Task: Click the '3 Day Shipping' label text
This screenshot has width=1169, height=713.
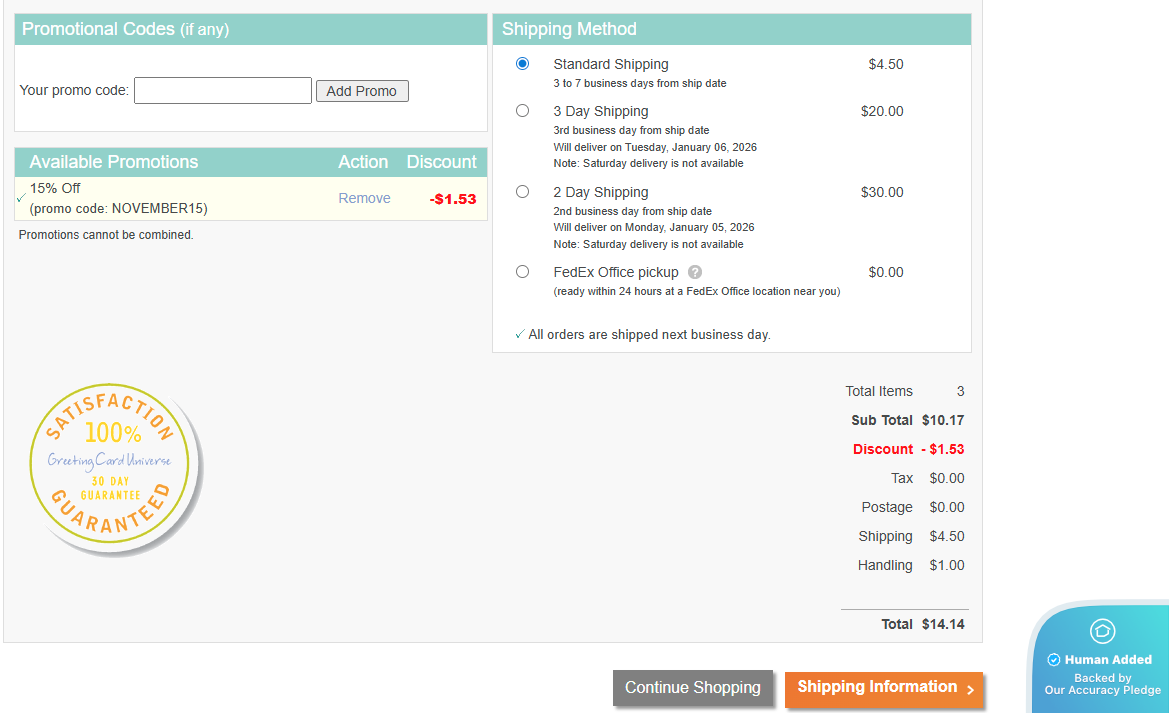Action: pyautogui.click(x=601, y=111)
